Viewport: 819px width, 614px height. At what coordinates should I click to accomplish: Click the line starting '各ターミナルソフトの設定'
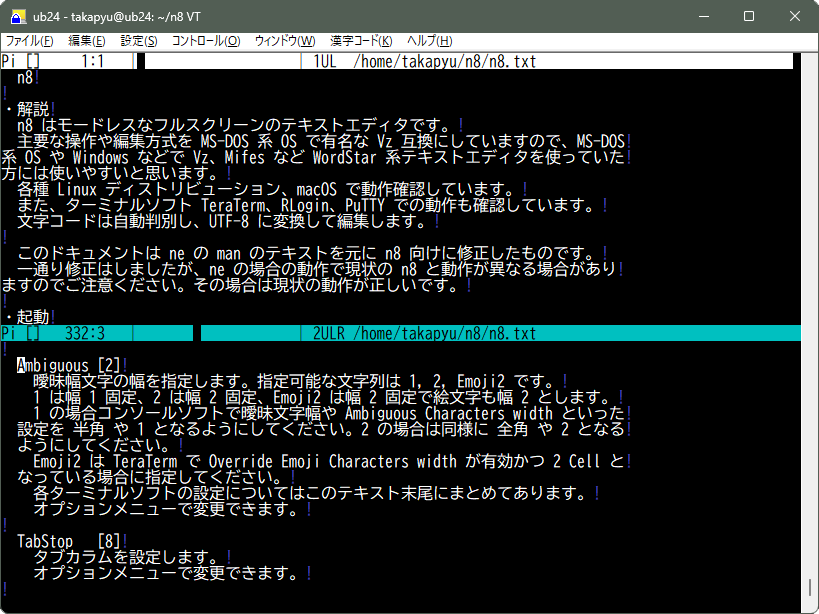[316, 493]
